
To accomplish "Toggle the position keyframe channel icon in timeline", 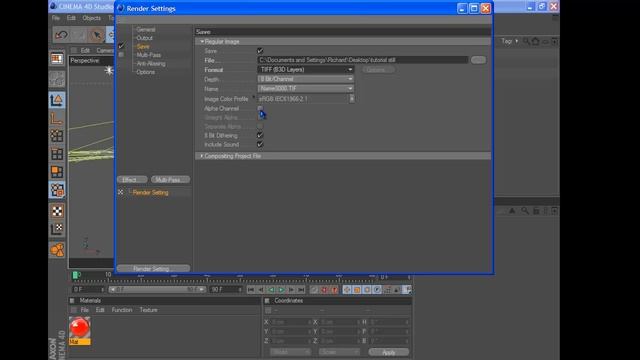I will point(347,290).
